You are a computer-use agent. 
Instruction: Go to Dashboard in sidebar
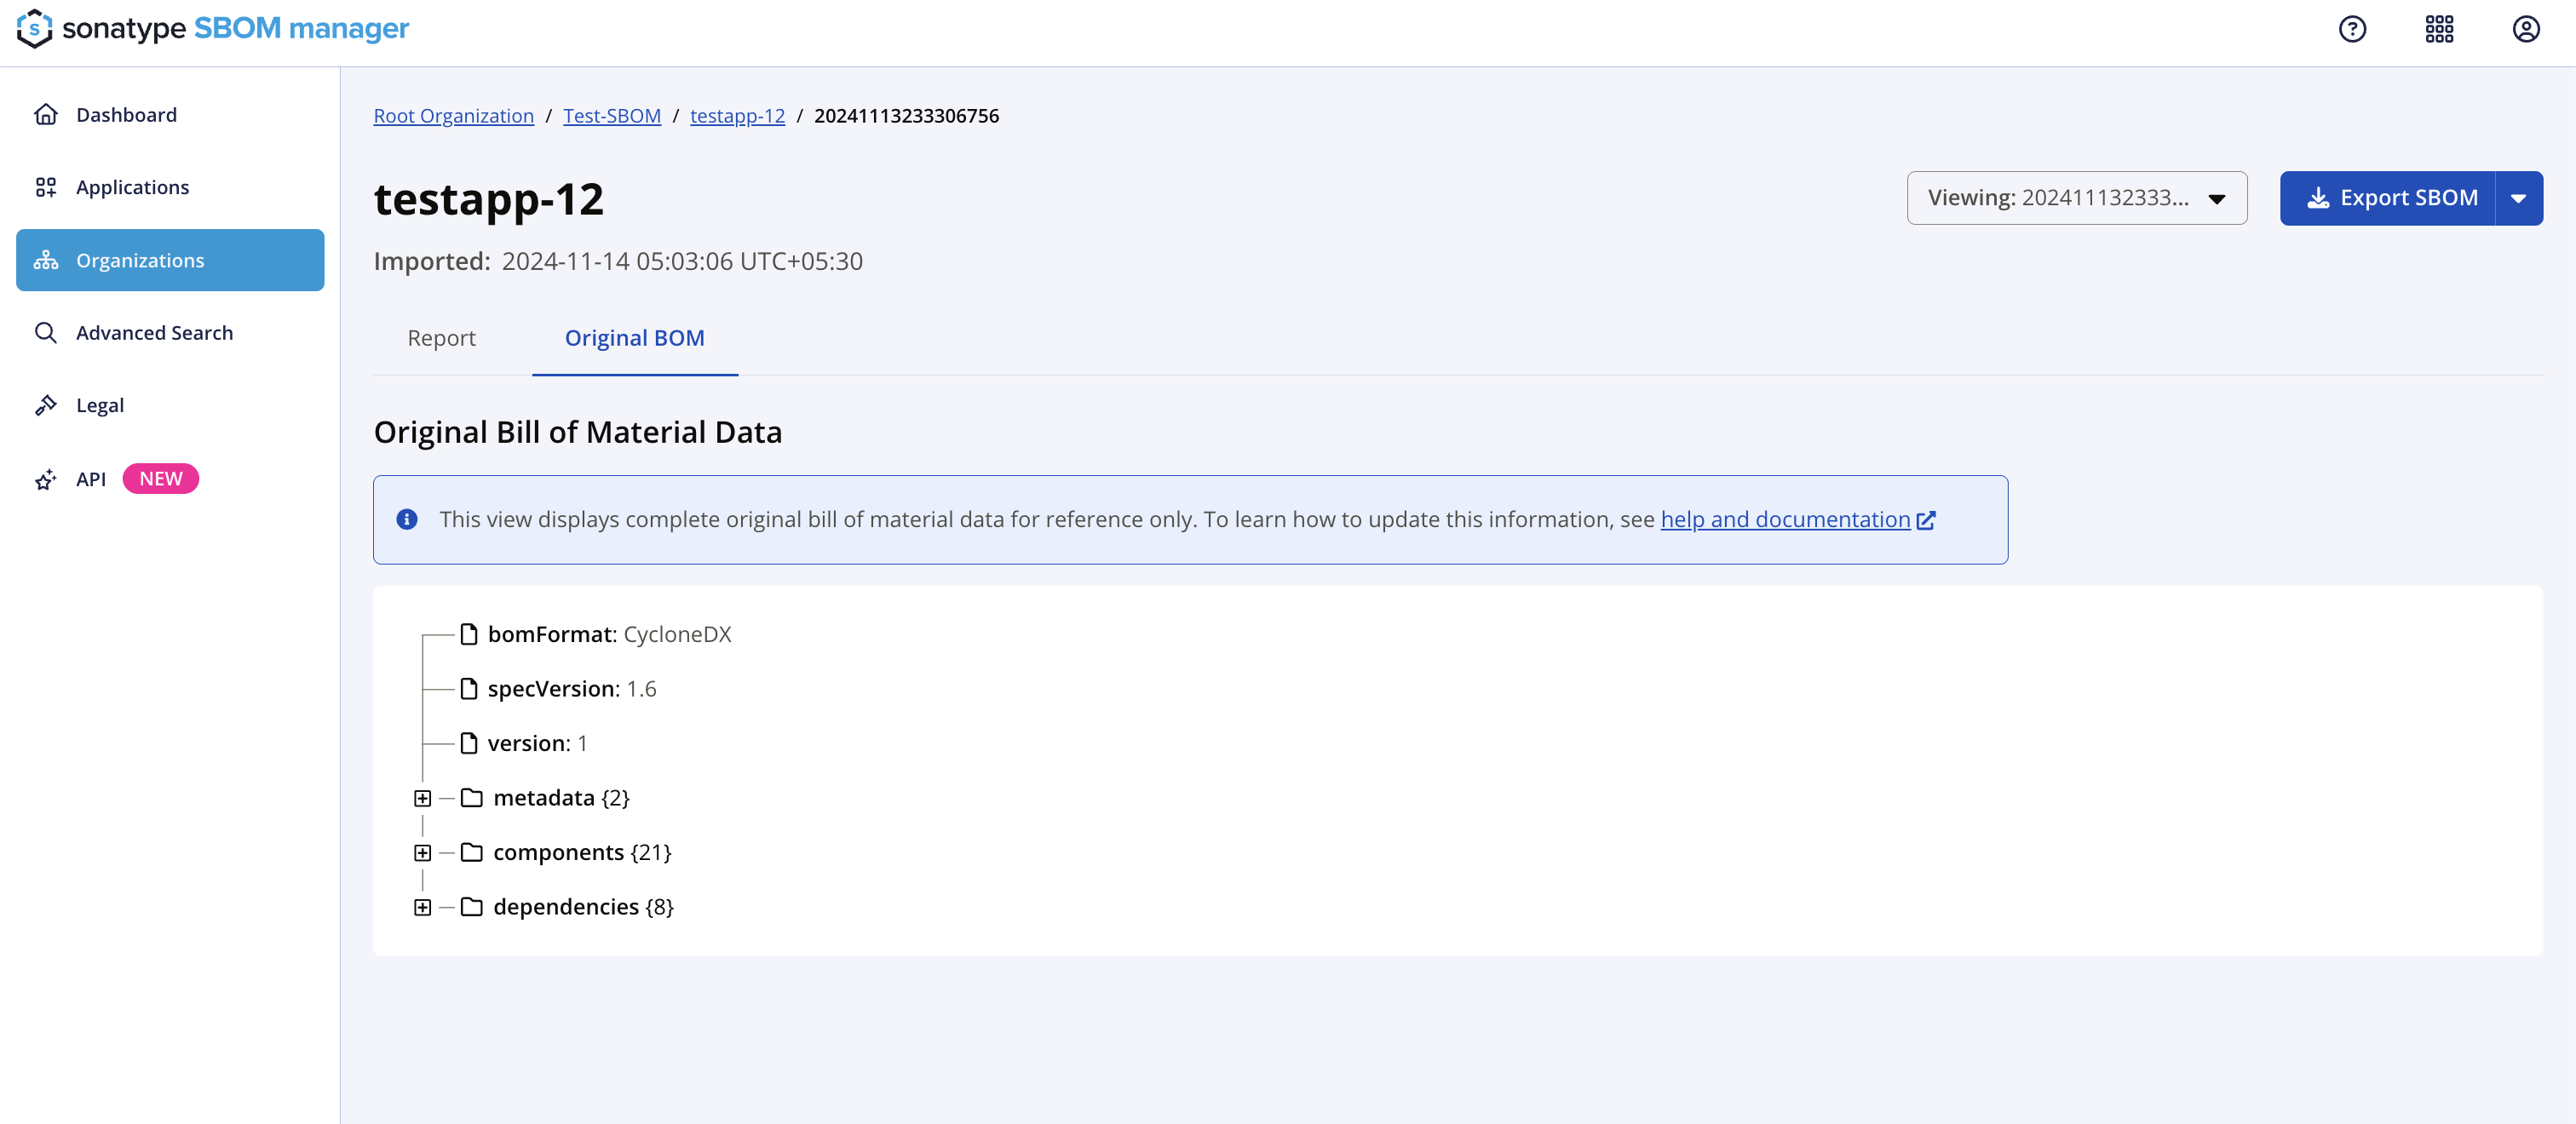[x=170, y=115]
